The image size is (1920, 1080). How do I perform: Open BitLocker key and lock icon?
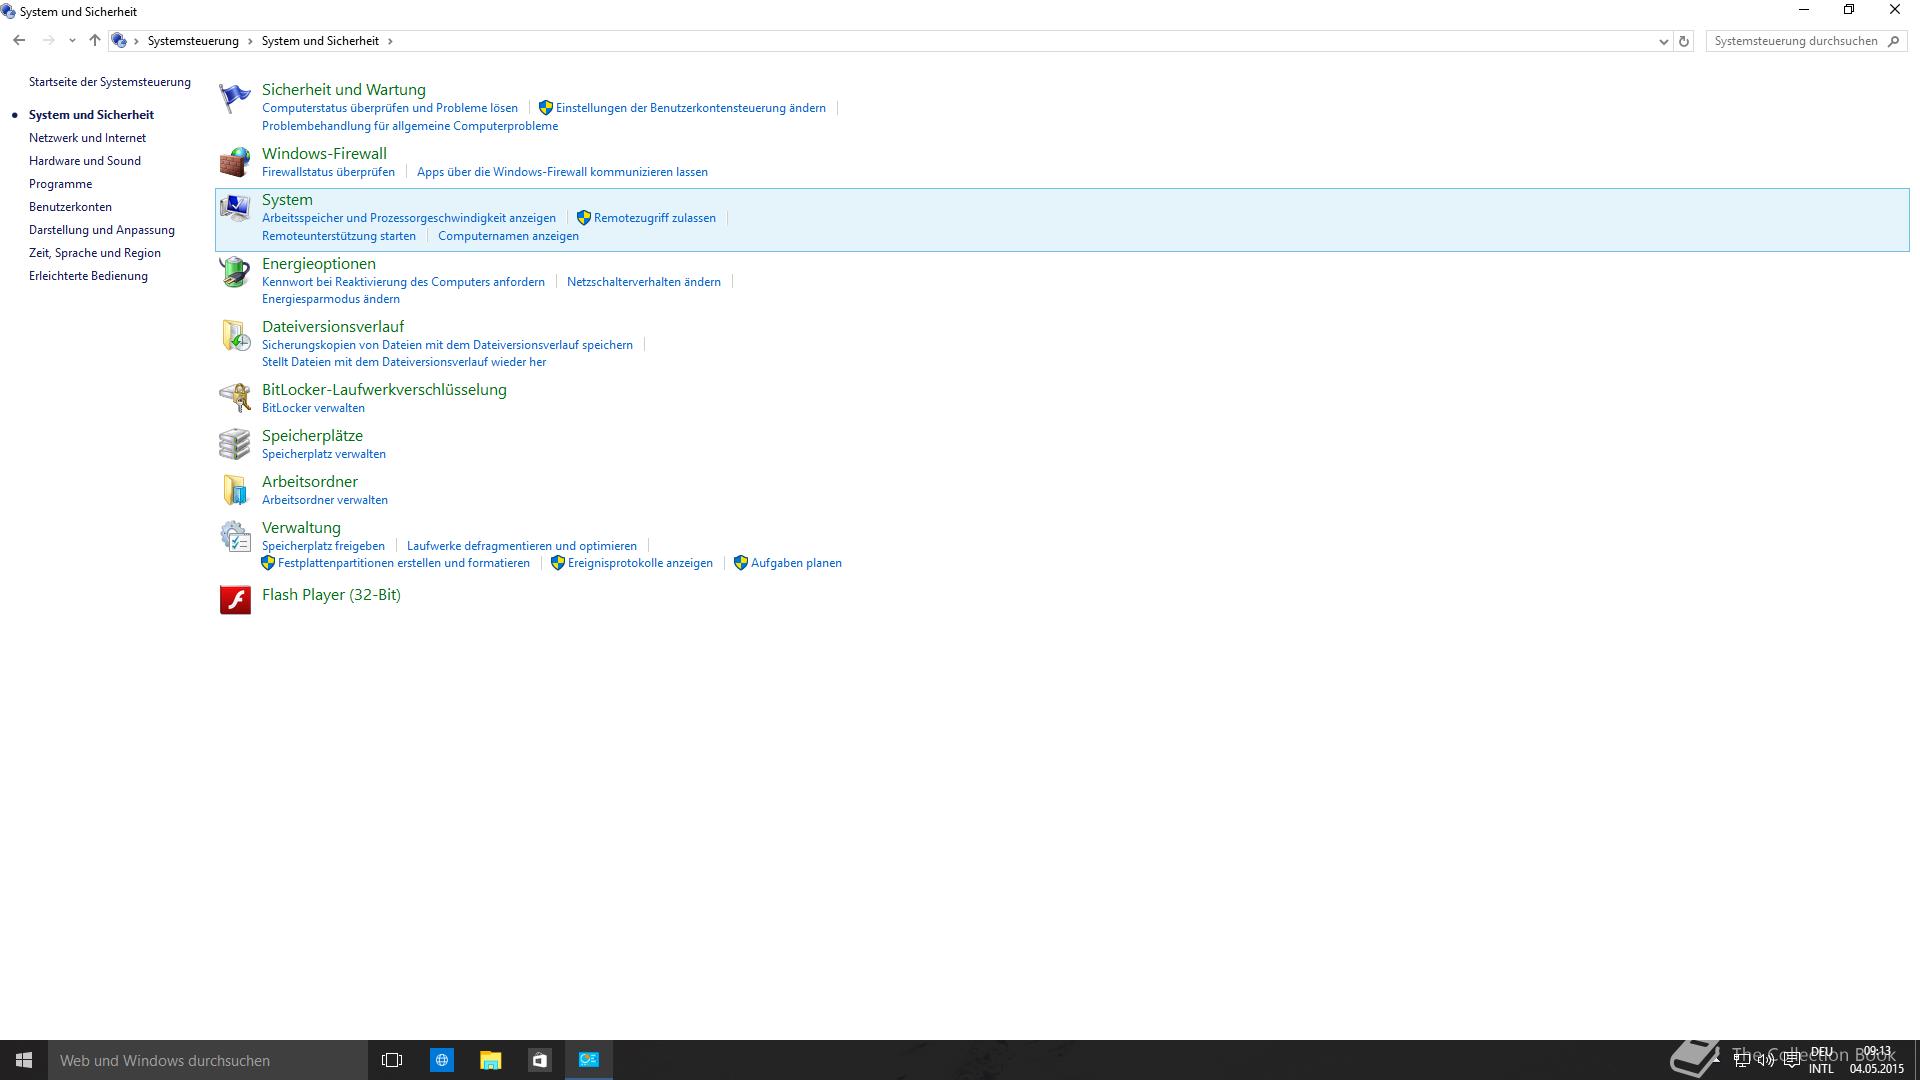pos(235,398)
